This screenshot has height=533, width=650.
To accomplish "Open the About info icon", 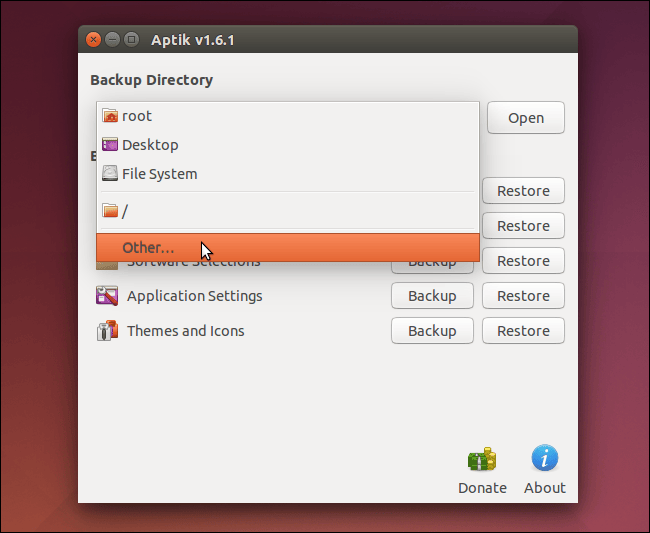I will click(x=545, y=460).
